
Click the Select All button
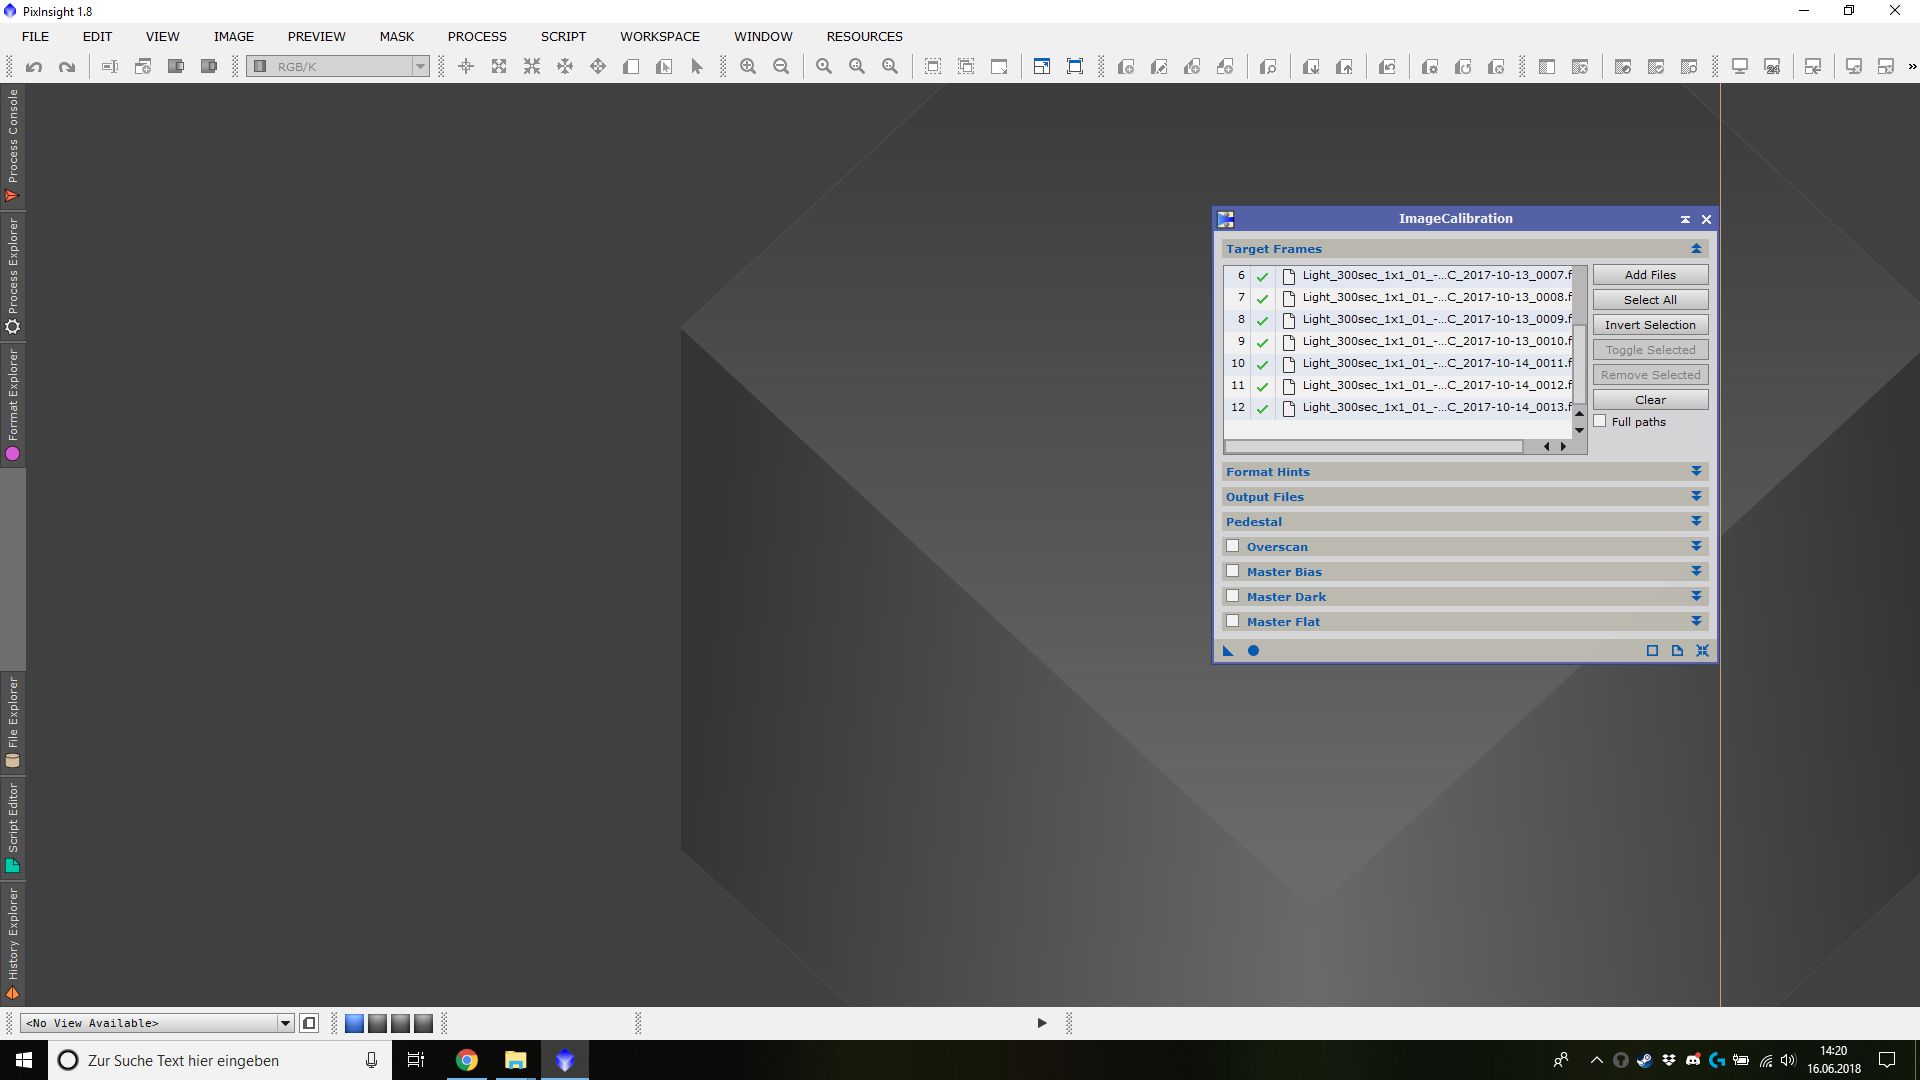coord(1650,300)
